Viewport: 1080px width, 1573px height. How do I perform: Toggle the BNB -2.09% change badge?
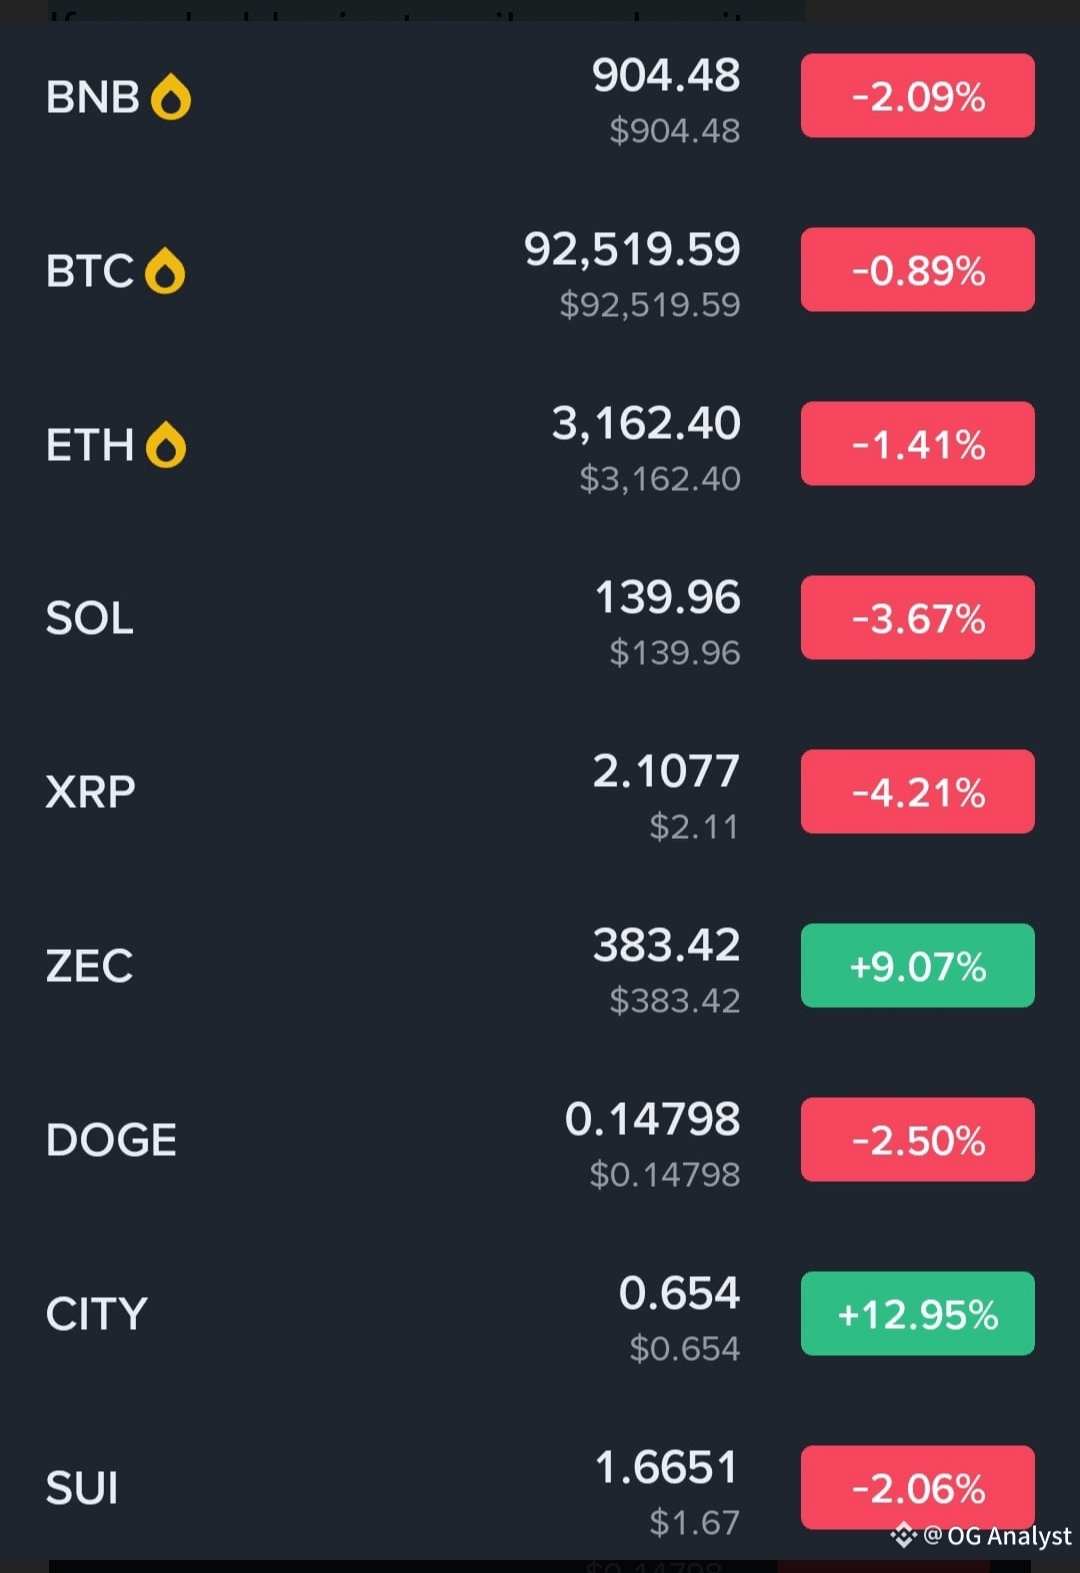pyautogui.click(x=917, y=96)
